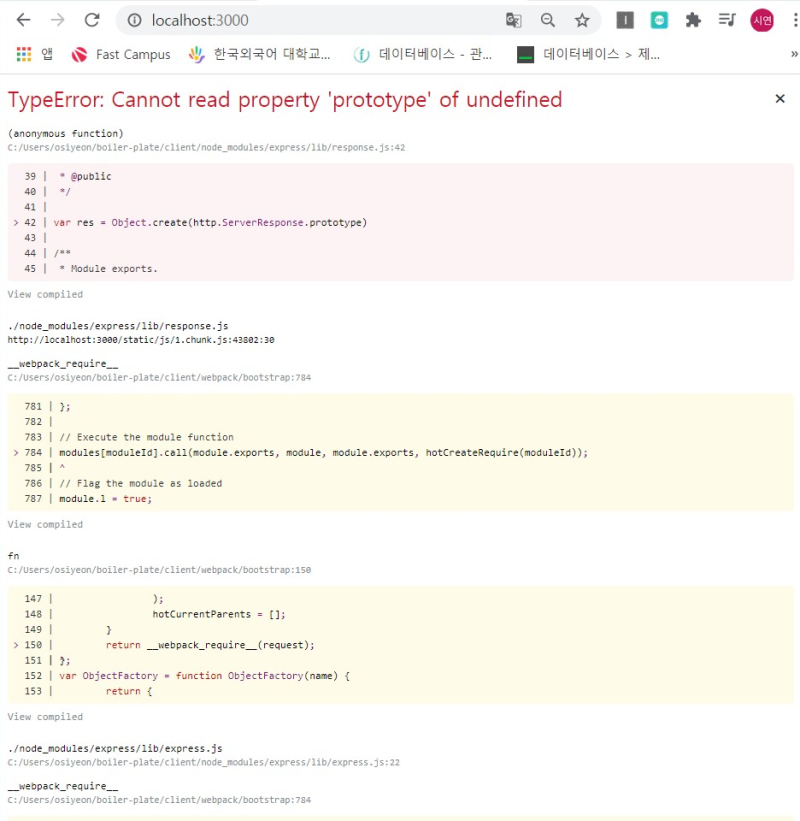Open the zoom magnifier control
Image resolution: width=800 pixels, height=821 pixels.
[548, 20]
